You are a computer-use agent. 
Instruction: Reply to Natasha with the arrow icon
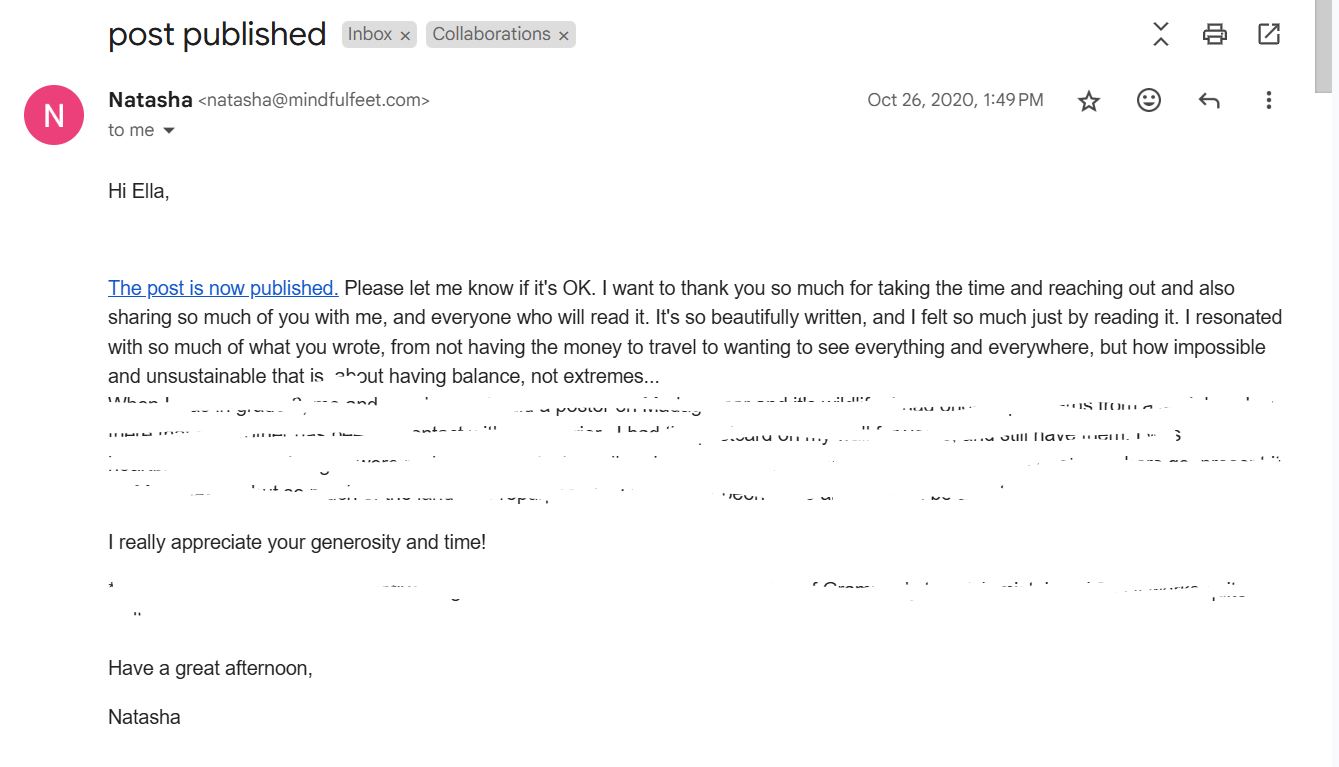click(1209, 100)
